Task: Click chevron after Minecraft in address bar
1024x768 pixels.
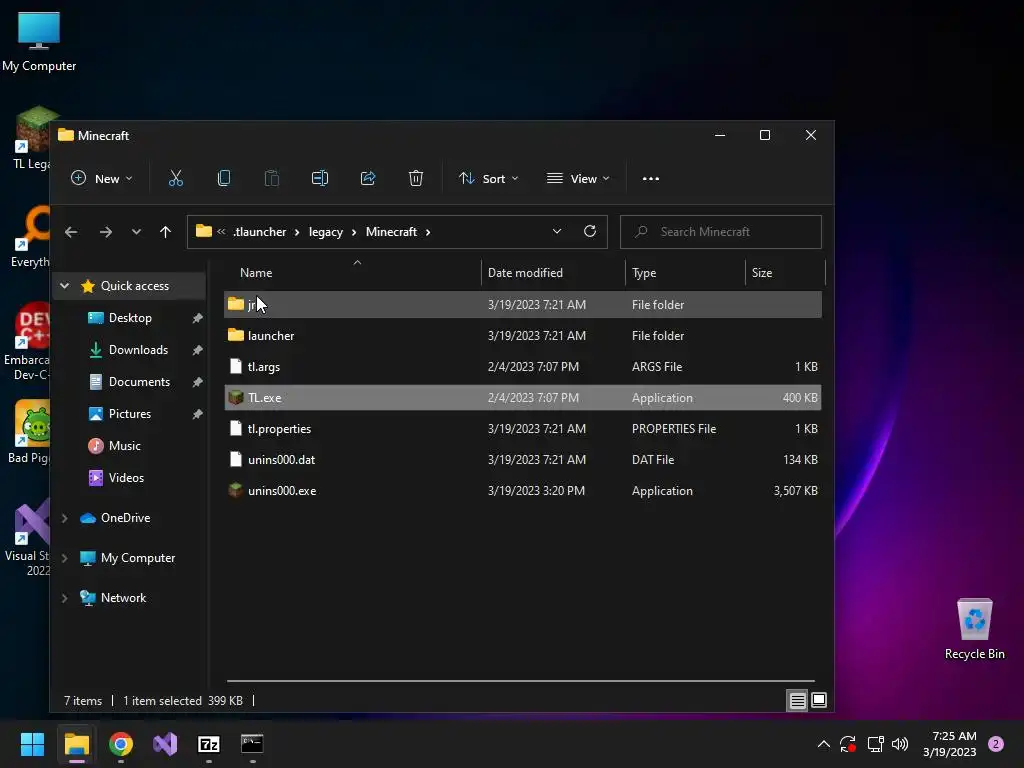Action: click(428, 232)
